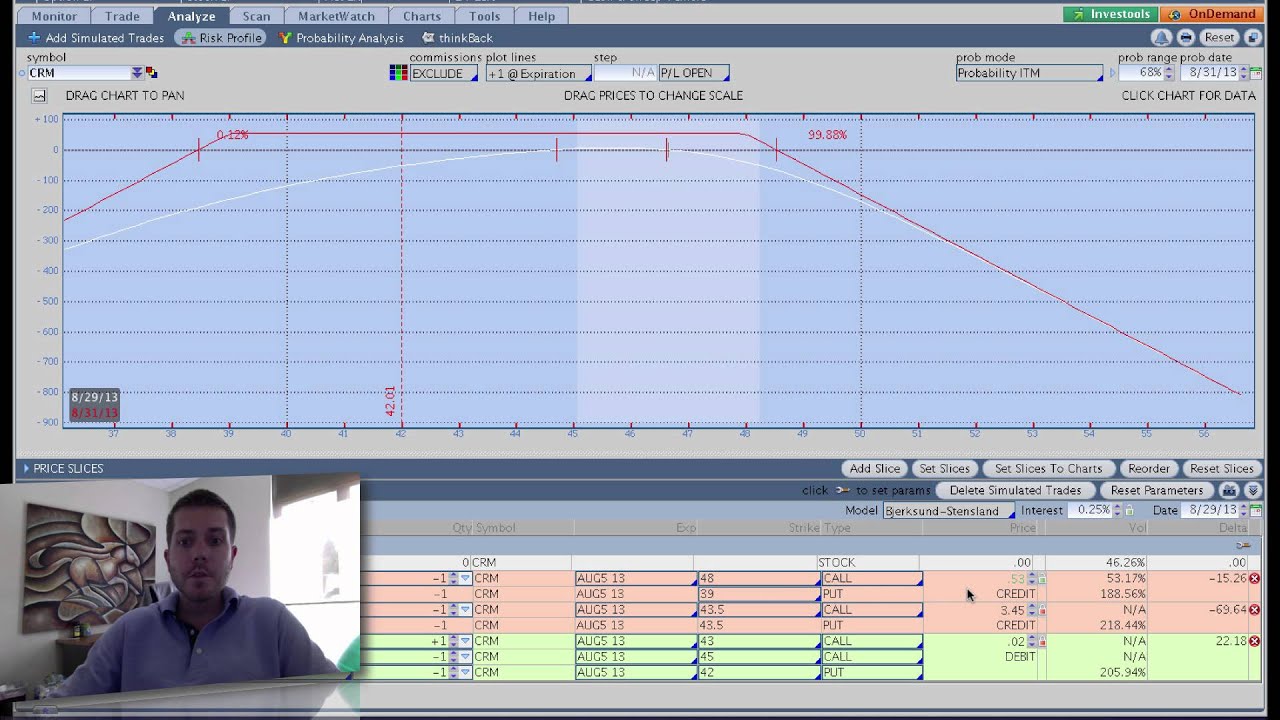Select the Probability Analysis subtab

pos(342,38)
